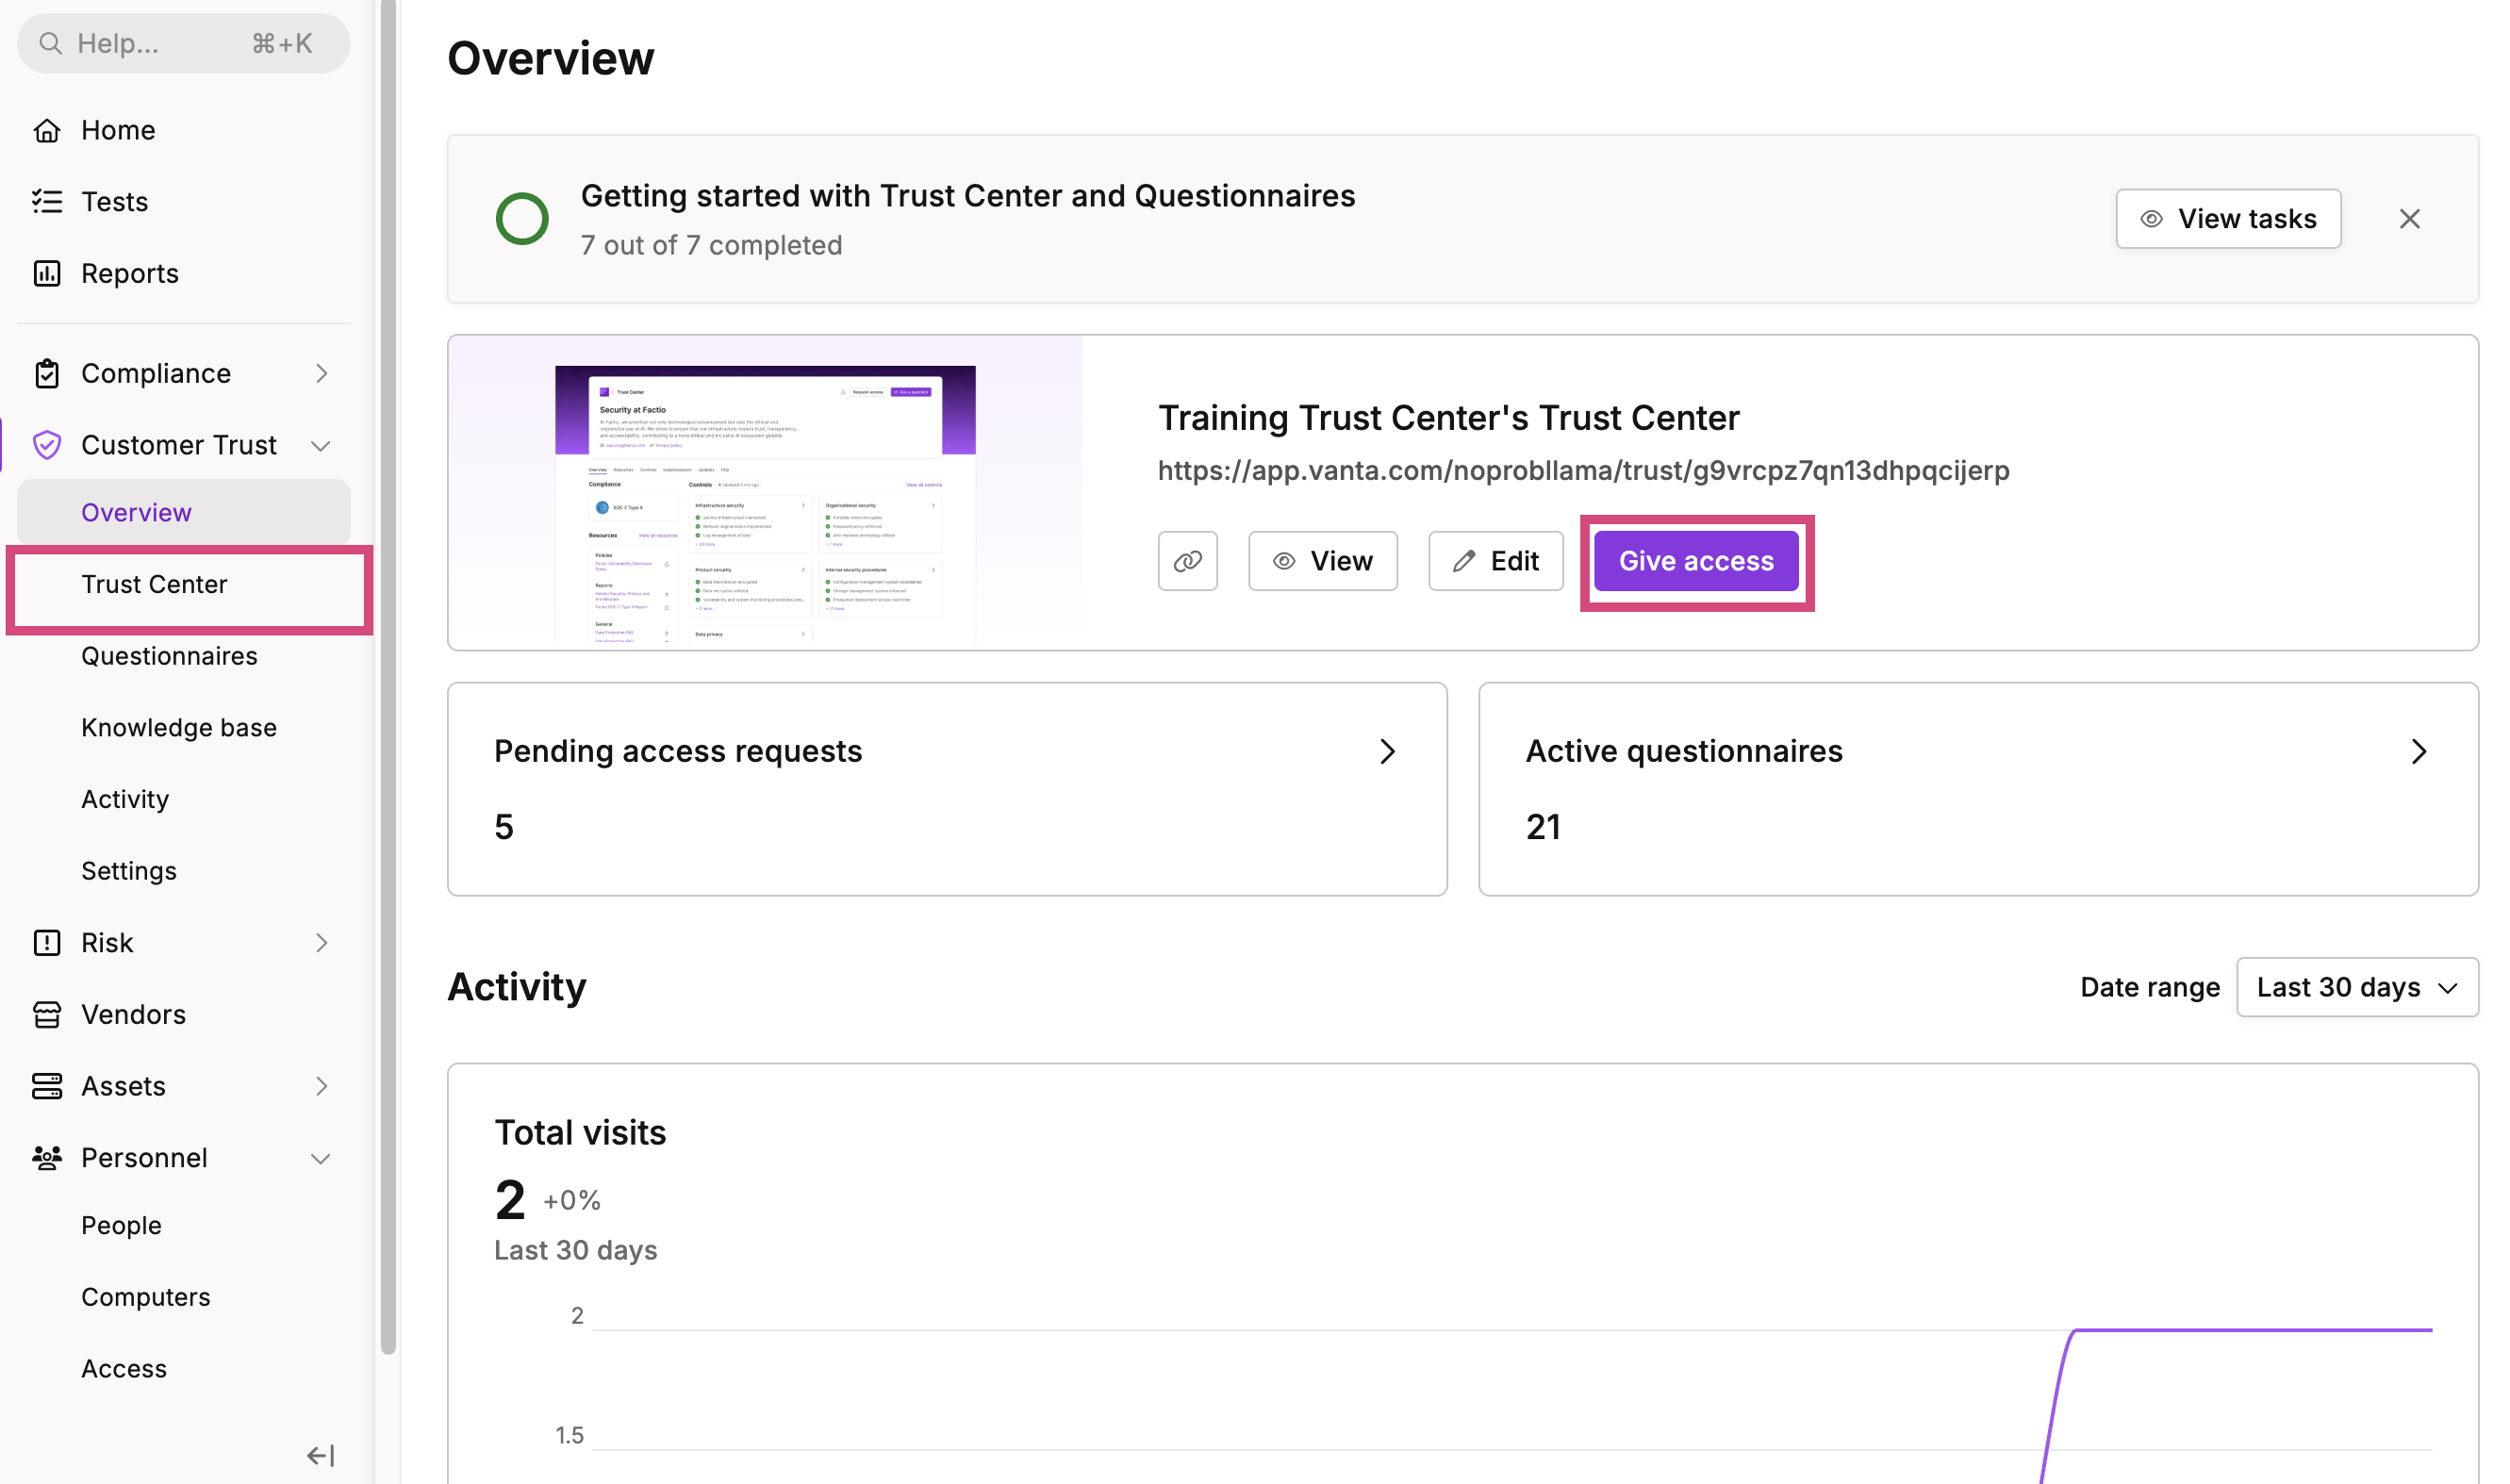Click the Active questionnaires card
The height and width of the screenshot is (1484, 2510).
1978,789
